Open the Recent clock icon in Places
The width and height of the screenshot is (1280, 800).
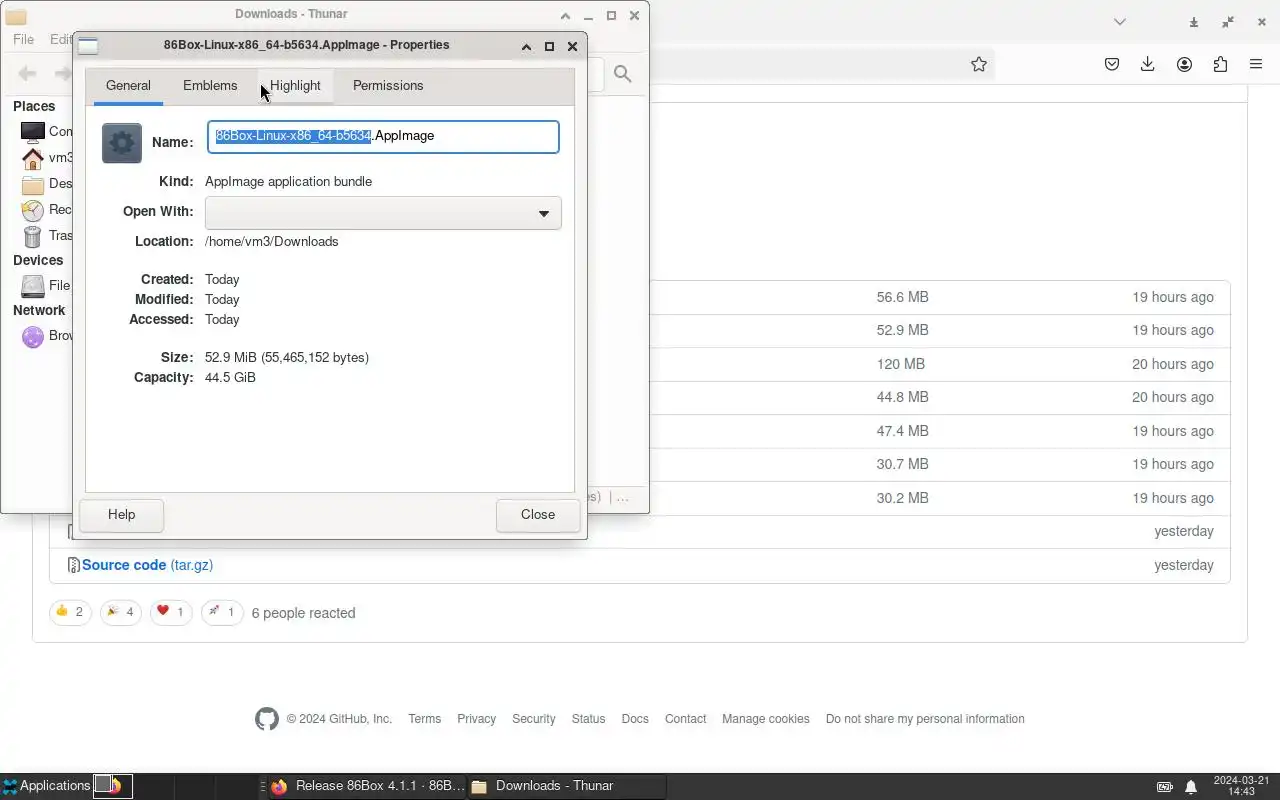click(x=33, y=210)
